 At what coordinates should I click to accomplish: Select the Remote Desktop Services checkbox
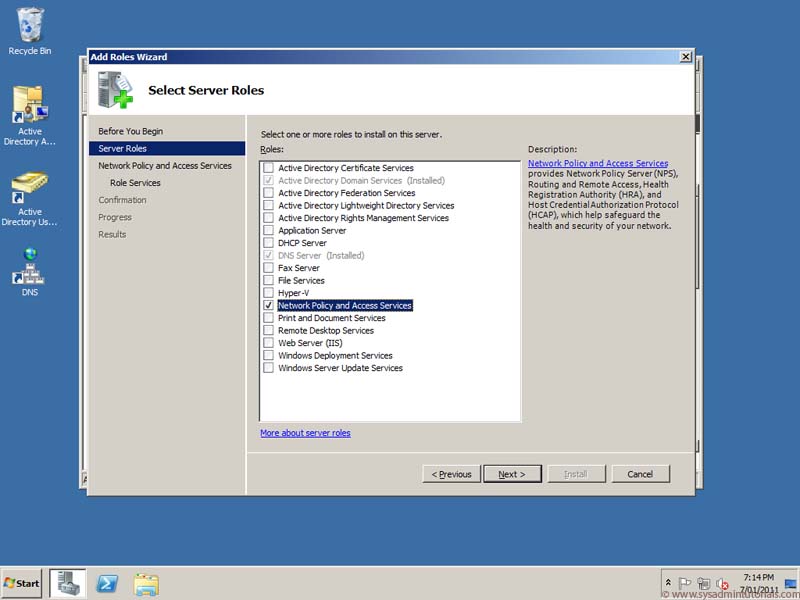click(x=268, y=331)
